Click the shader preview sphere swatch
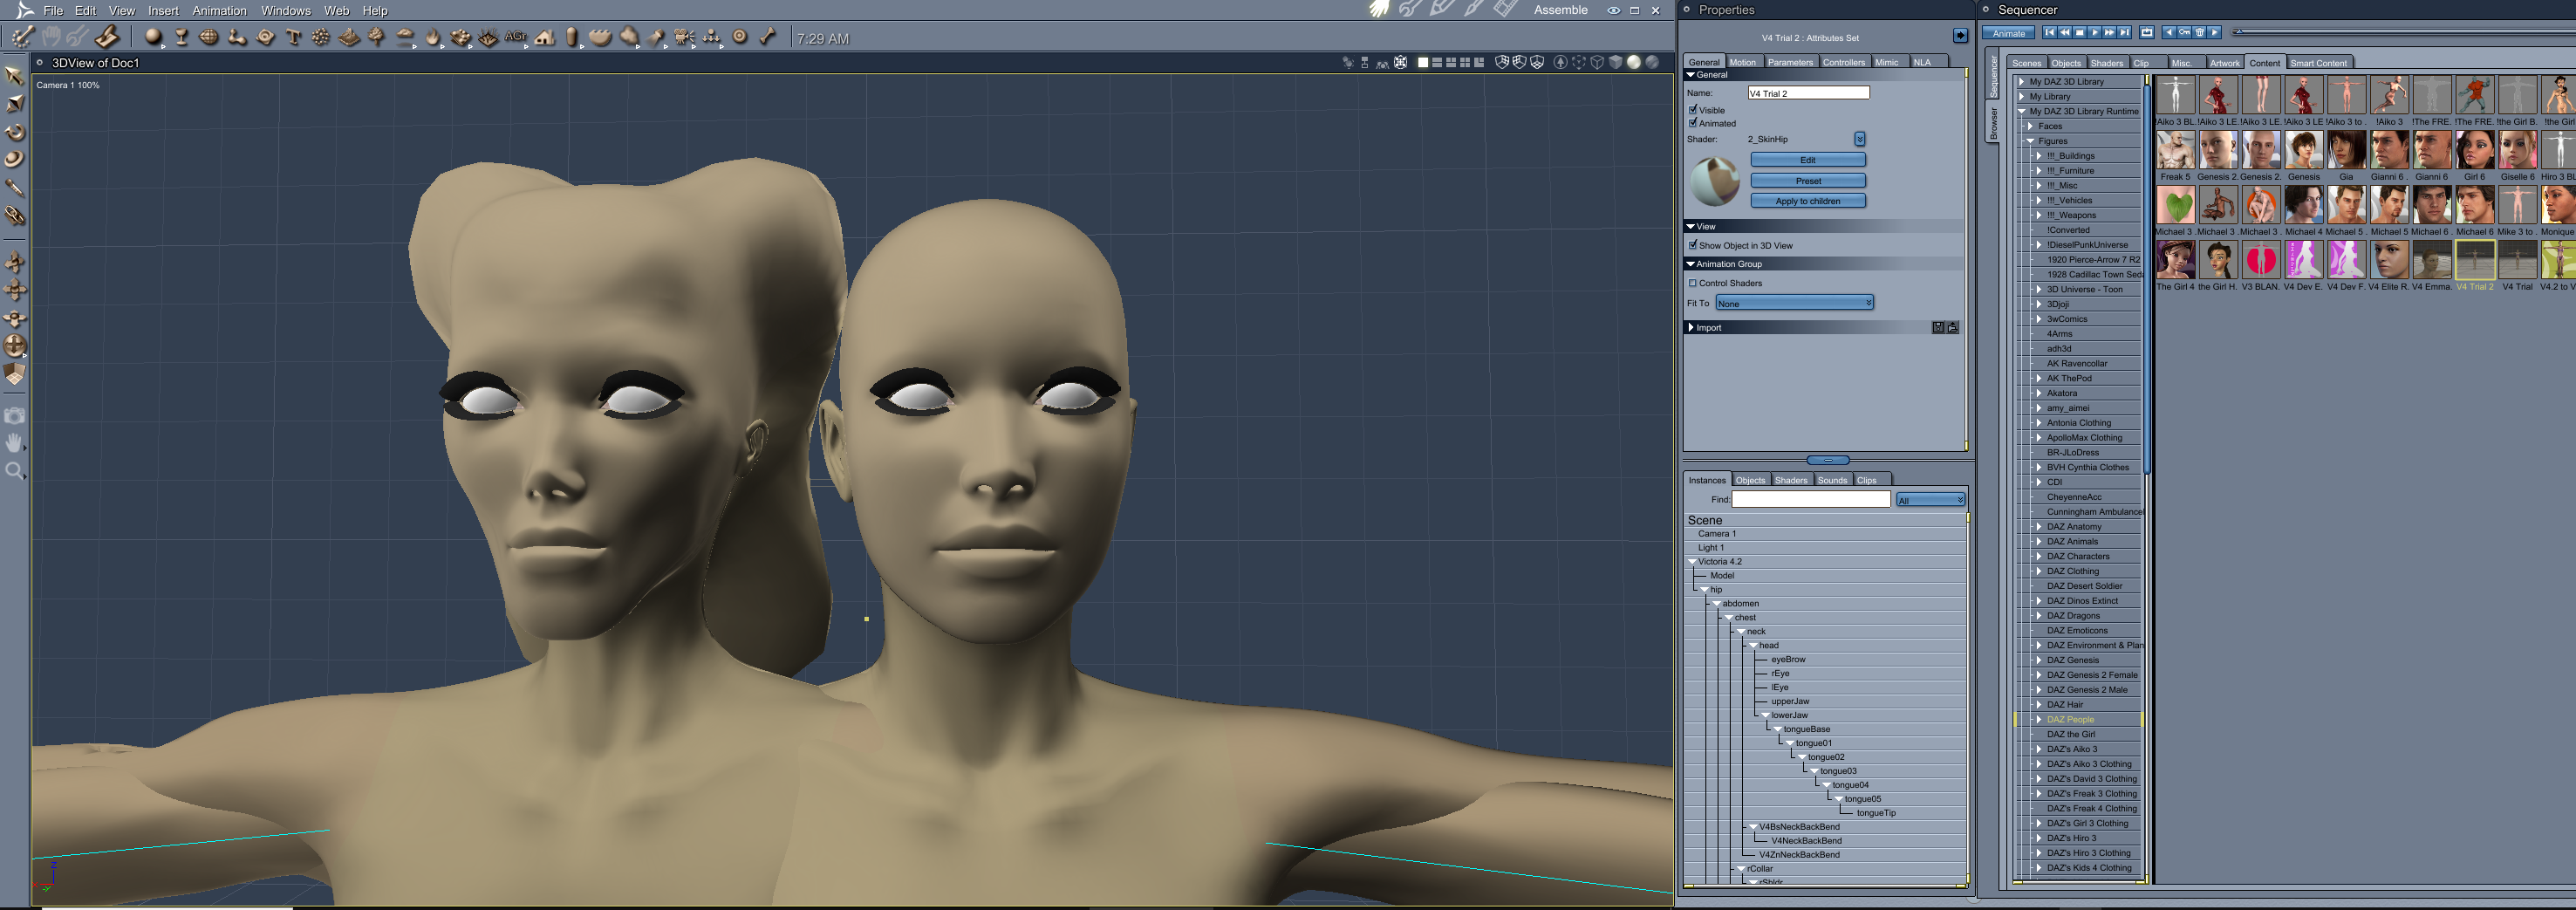Image resolution: width=2576 pixels, height=910 pixels. click(x=1714, y=181)
